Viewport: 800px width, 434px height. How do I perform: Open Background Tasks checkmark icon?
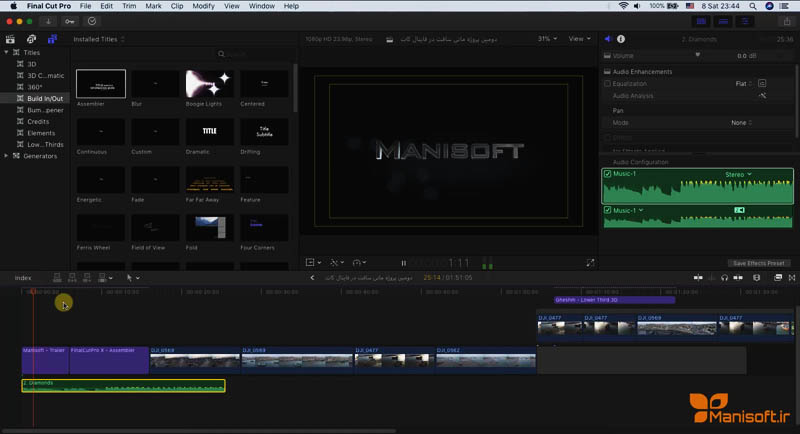pyautogui.click(x=92, y=21)
